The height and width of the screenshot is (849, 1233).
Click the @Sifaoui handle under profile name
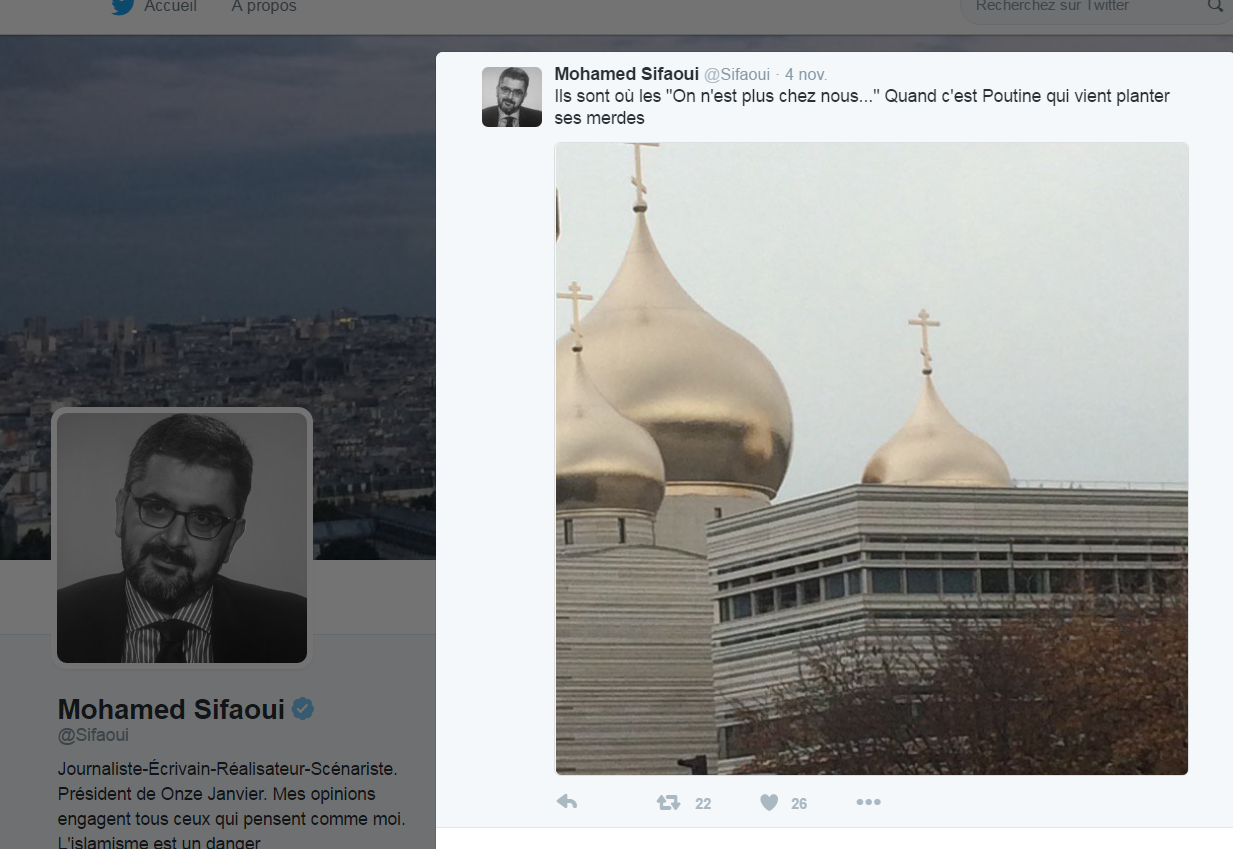coord(93,736)
